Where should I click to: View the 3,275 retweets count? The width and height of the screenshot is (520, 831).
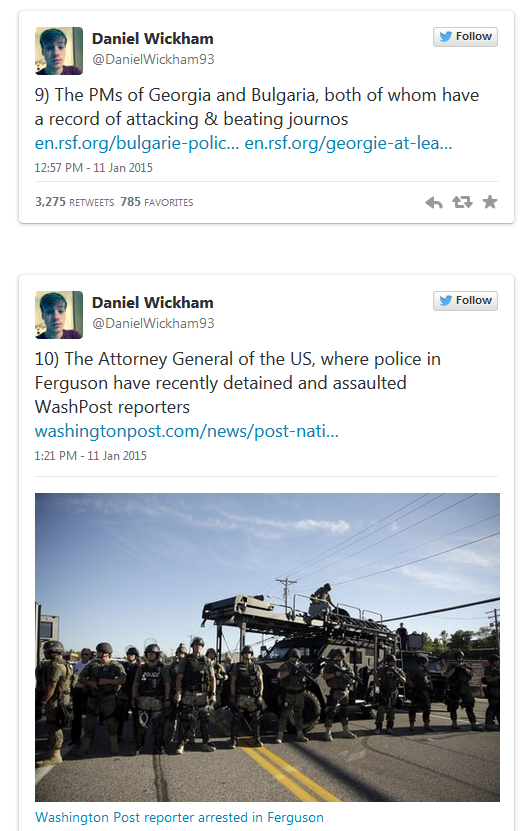coord(74,202)
